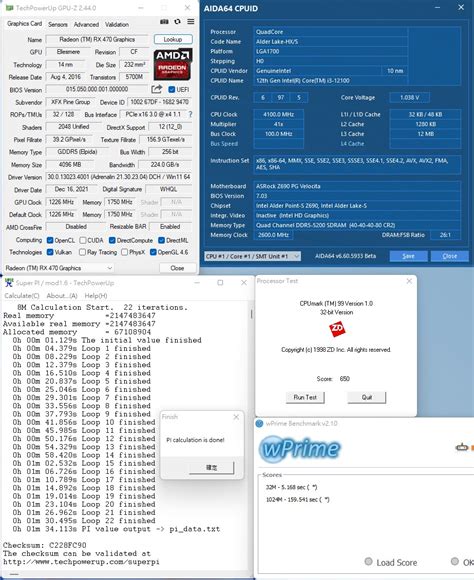474x580 pixels.
Task: Toggle the Vulkan checkbox
Action: click(50, 252)
